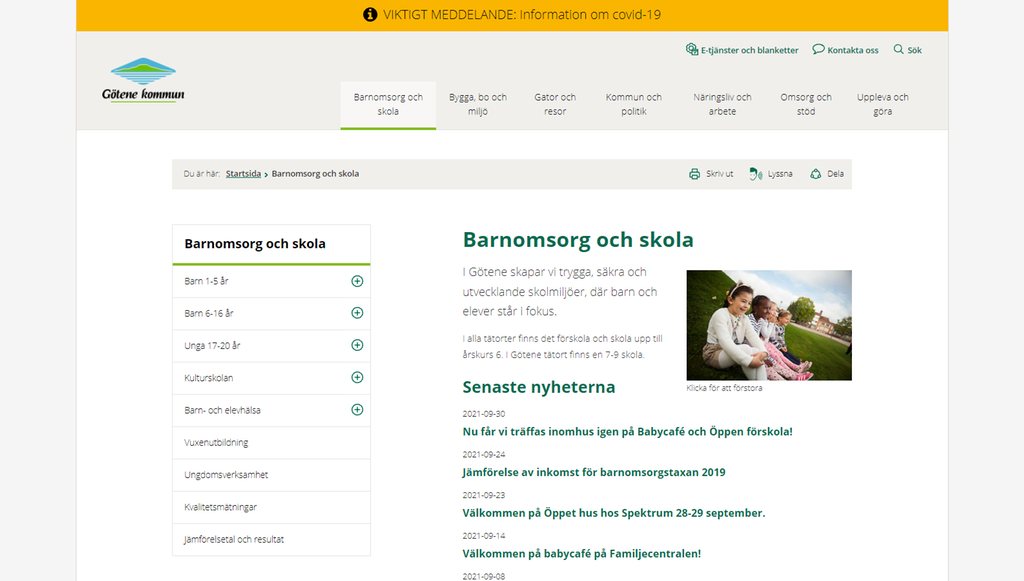
Task: Select Vuxenutbildning in the sidebar menu
Action: 216,442
